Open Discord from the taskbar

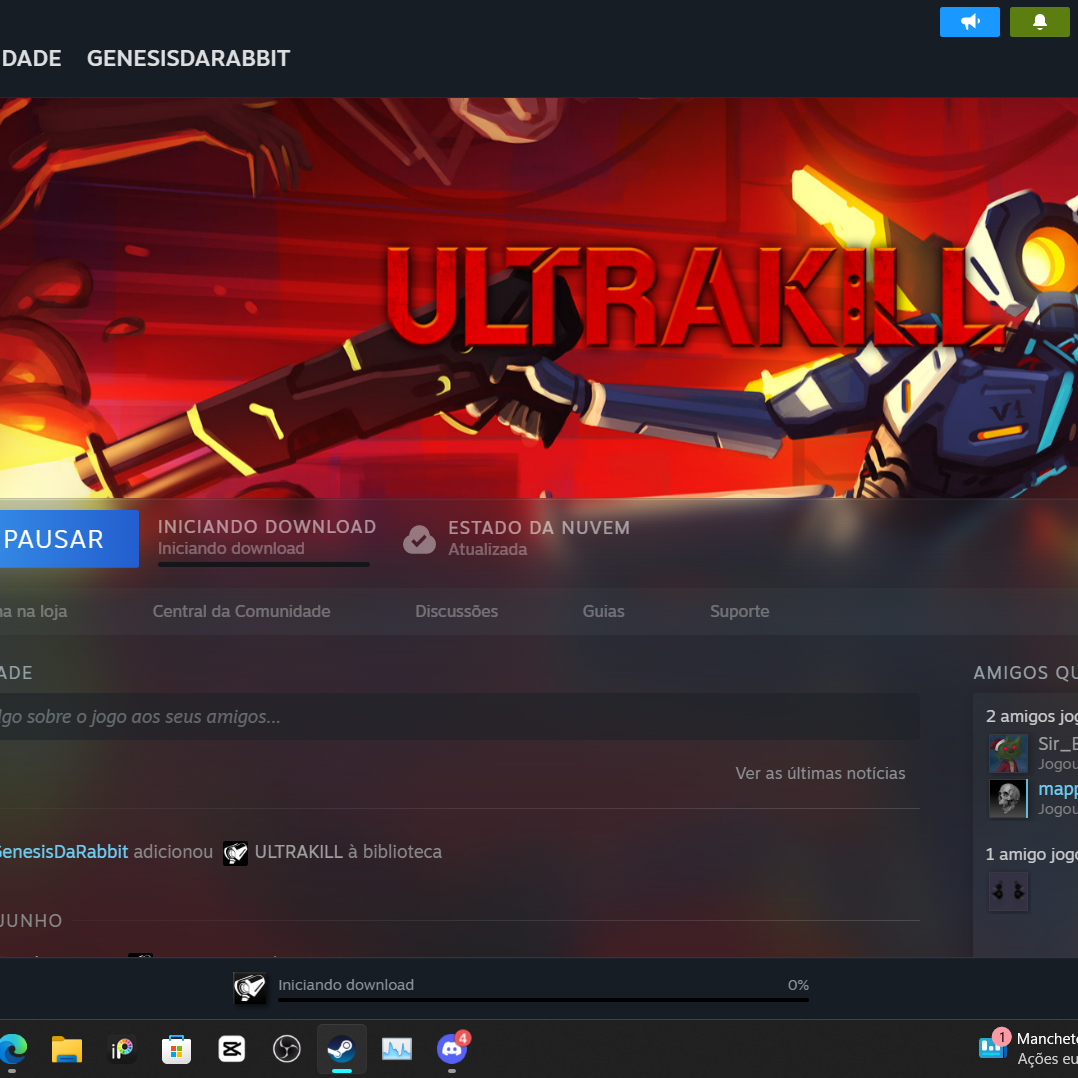click(452, 1048)
